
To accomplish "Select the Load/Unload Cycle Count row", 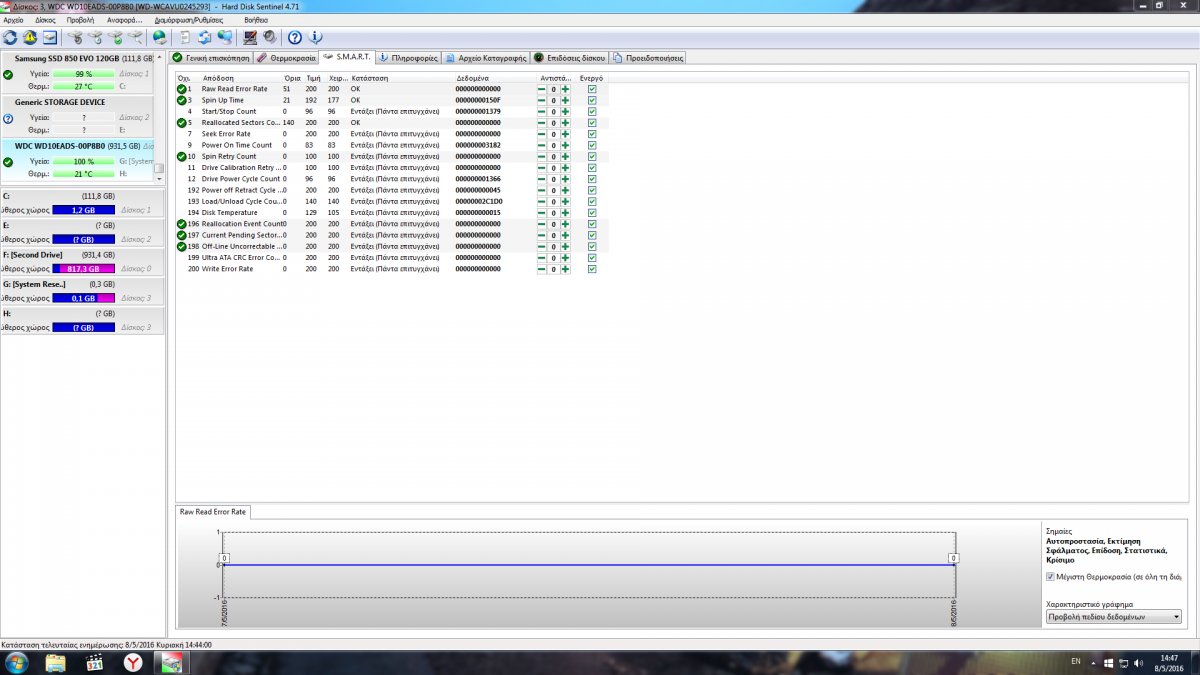I will pos(390,201).
